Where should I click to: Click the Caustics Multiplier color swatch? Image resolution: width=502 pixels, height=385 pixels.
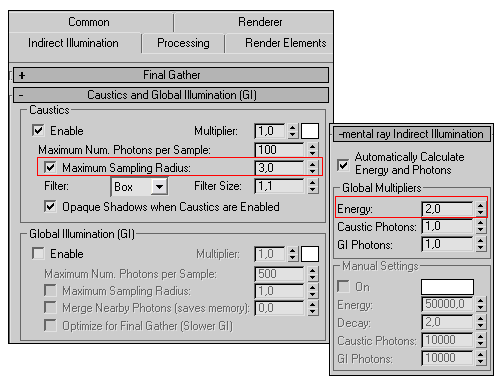point(310,131)
